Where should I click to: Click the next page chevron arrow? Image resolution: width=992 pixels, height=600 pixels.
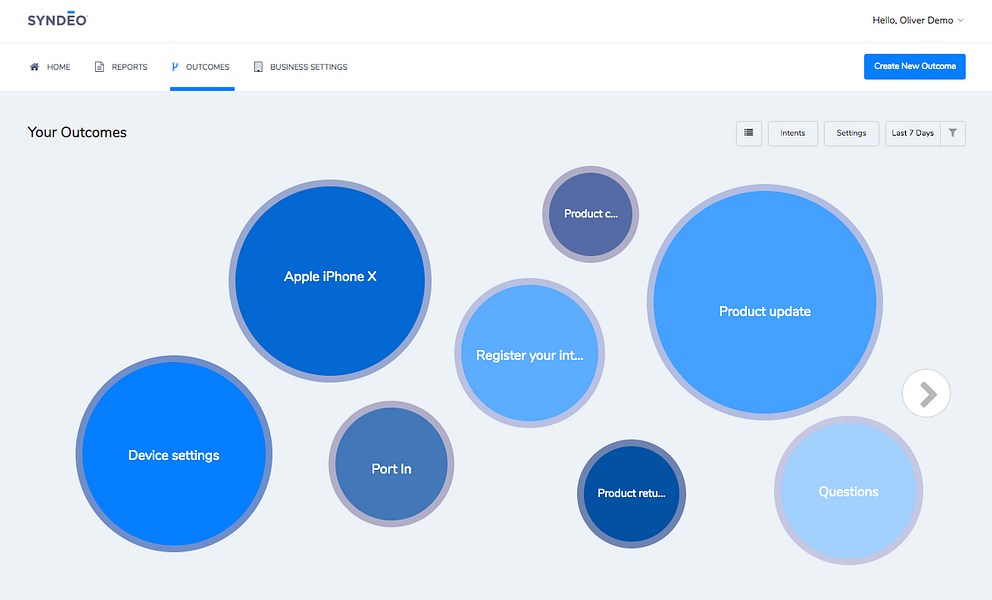point(926,394)
